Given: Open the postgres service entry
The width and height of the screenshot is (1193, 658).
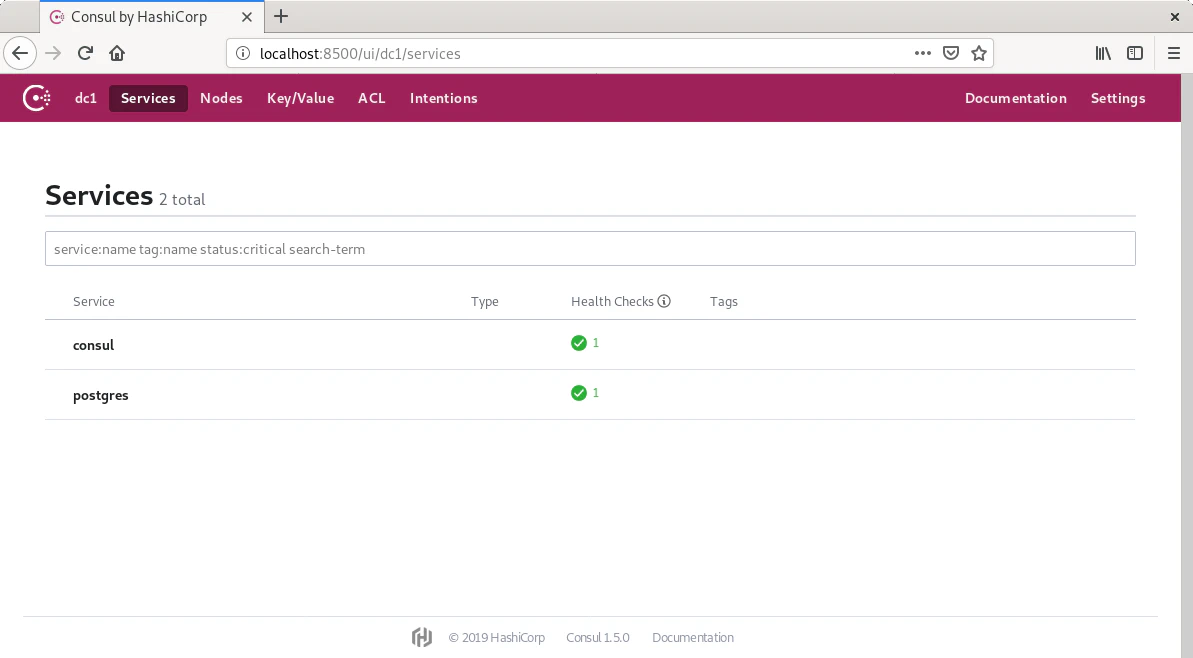Looking at the screenshot, I should click(101, 395).
